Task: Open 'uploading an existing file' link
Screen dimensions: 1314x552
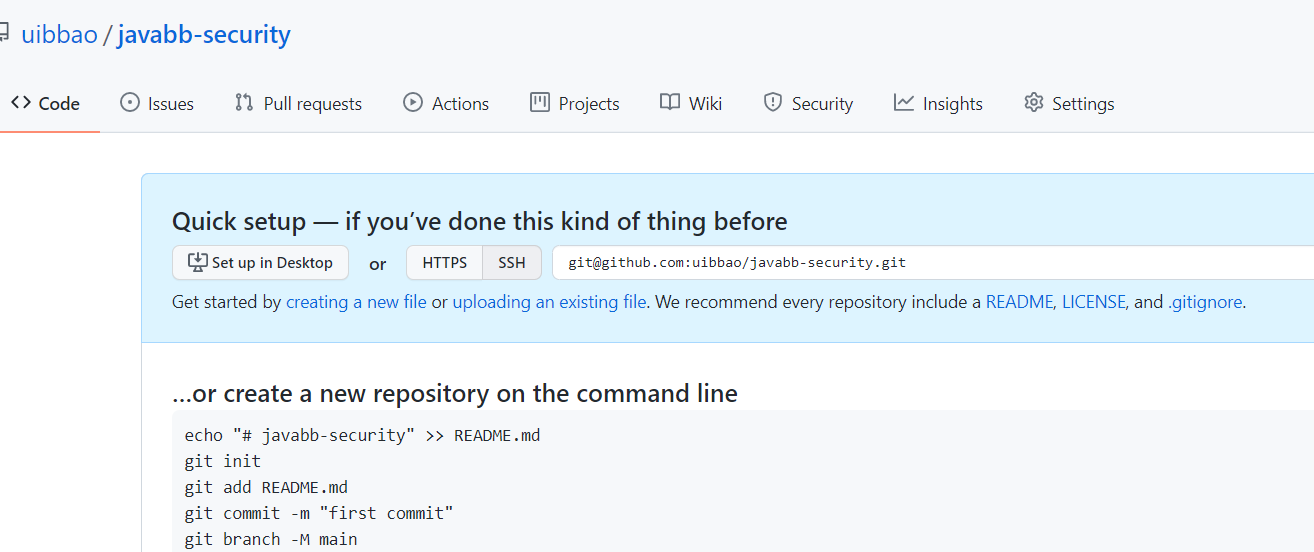Action: (549, 302)
